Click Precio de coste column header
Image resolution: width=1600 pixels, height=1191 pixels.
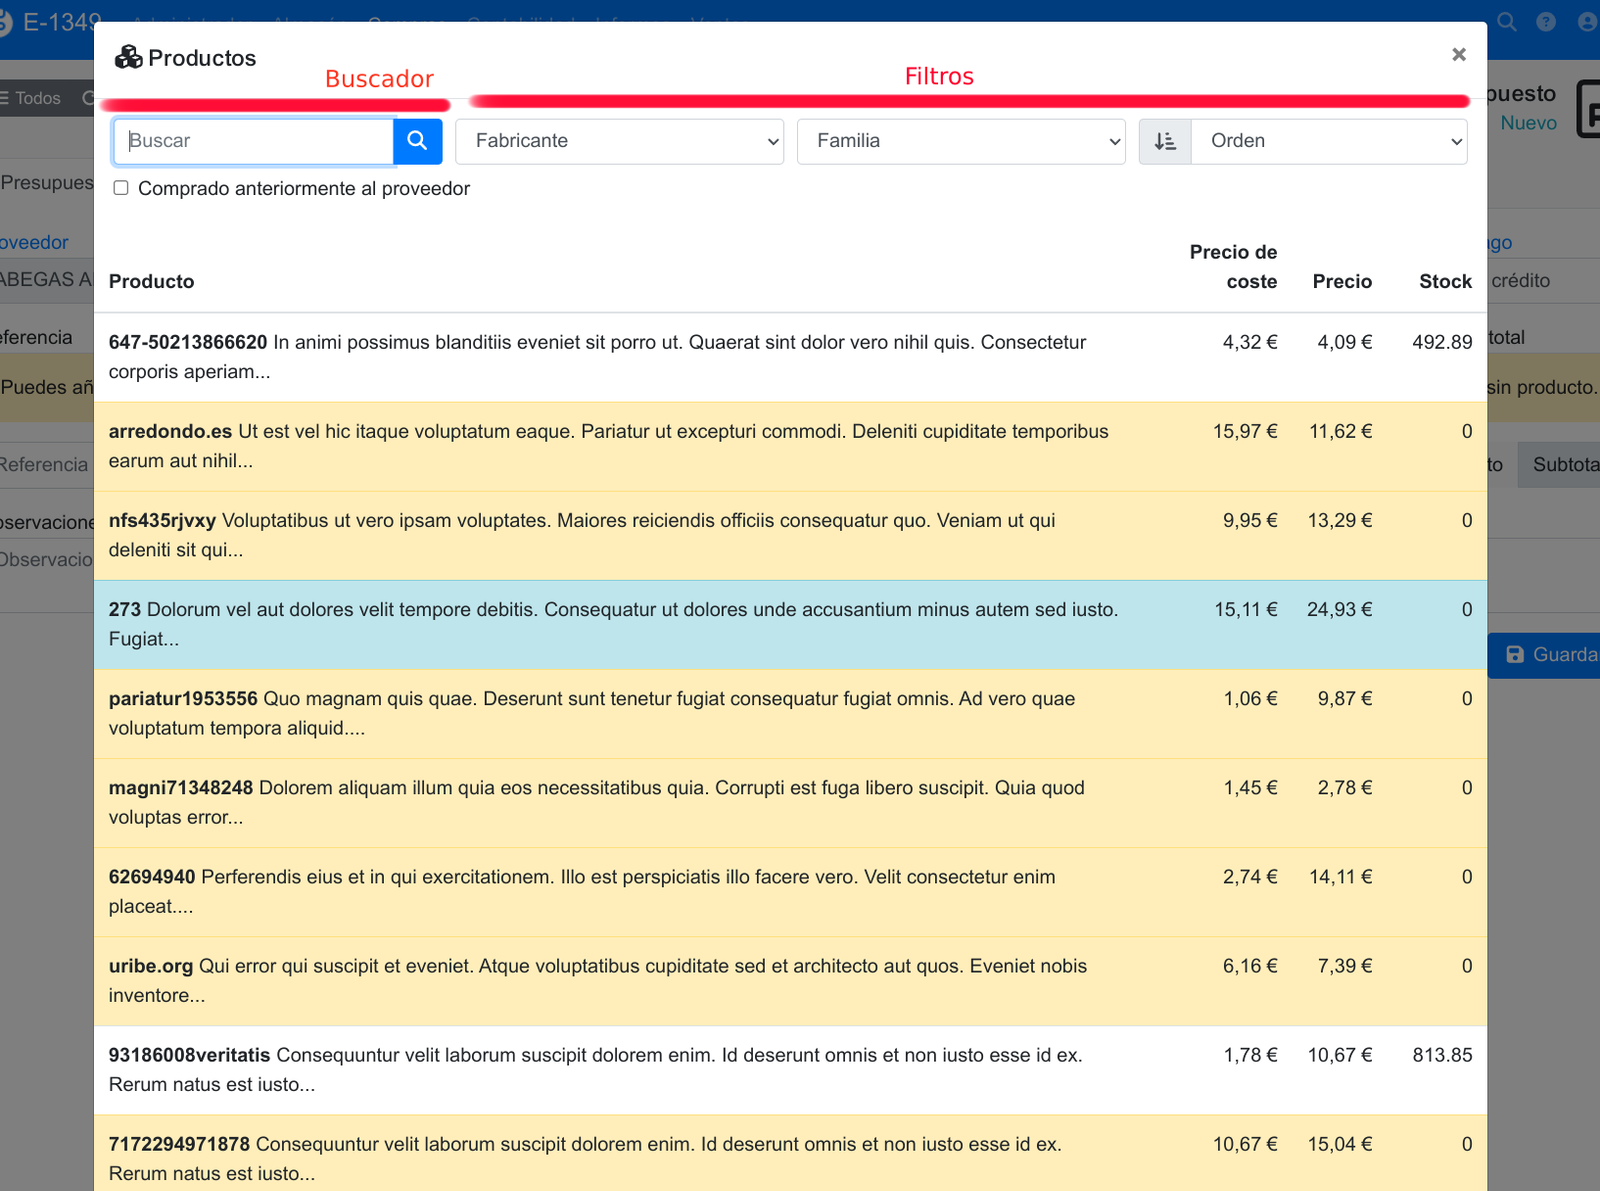(1233, 267)
